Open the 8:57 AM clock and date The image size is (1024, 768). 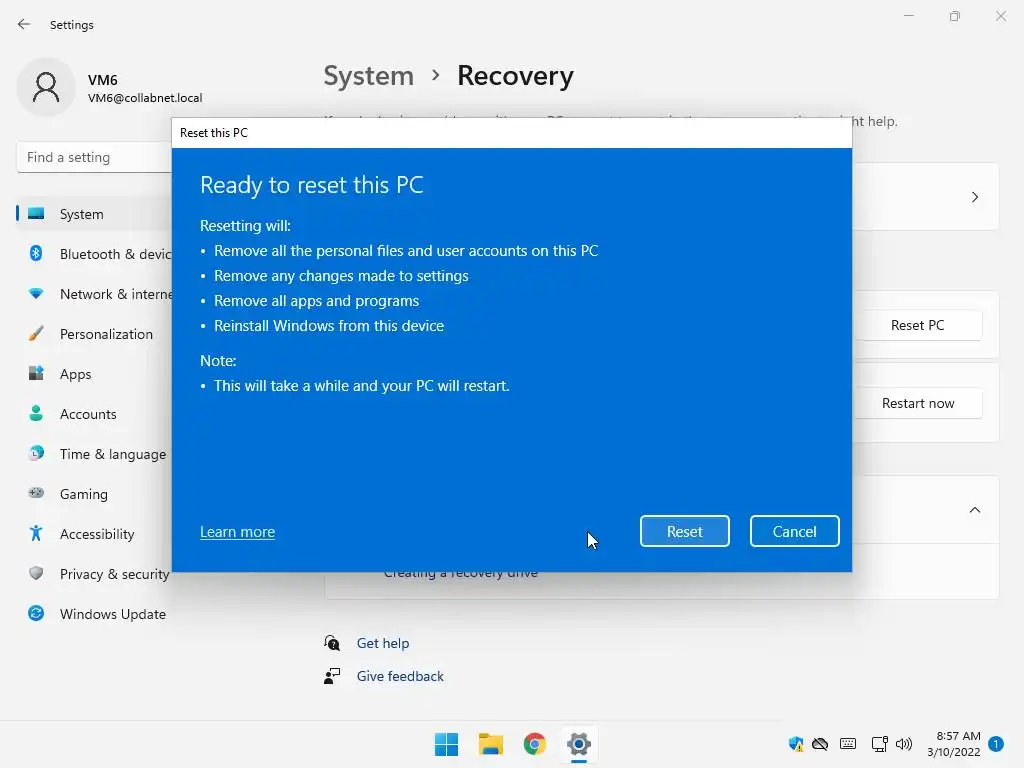coord(954,744)
